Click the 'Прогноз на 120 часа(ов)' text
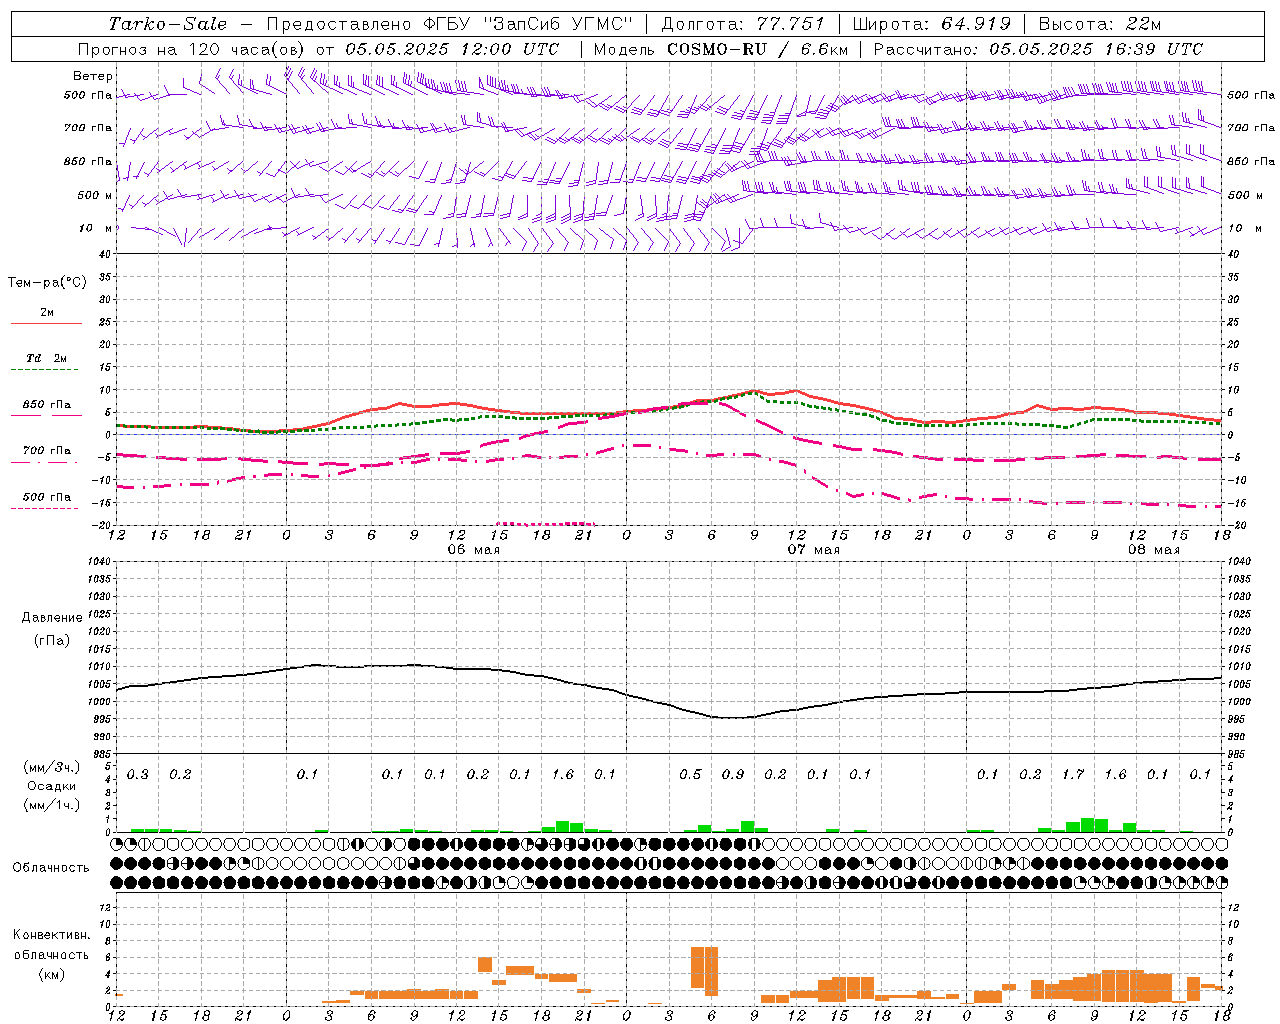1280x1024 pixels. 193,49
